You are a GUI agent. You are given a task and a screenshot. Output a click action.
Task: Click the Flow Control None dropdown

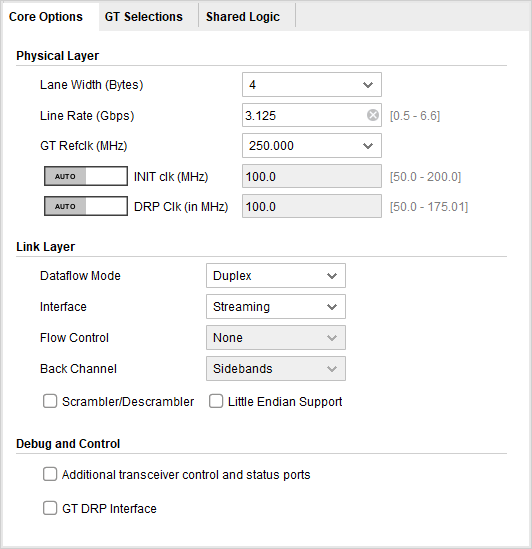click(276, 338)
